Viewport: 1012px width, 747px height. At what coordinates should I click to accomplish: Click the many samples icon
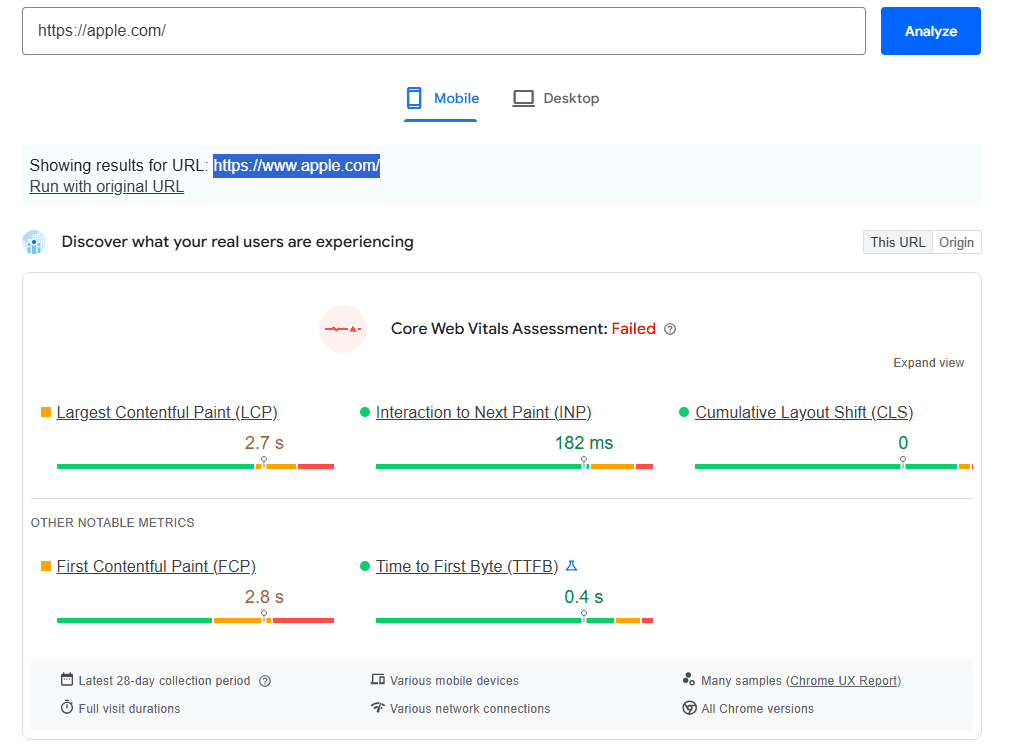pyautogui.click(x=689, y=679)
